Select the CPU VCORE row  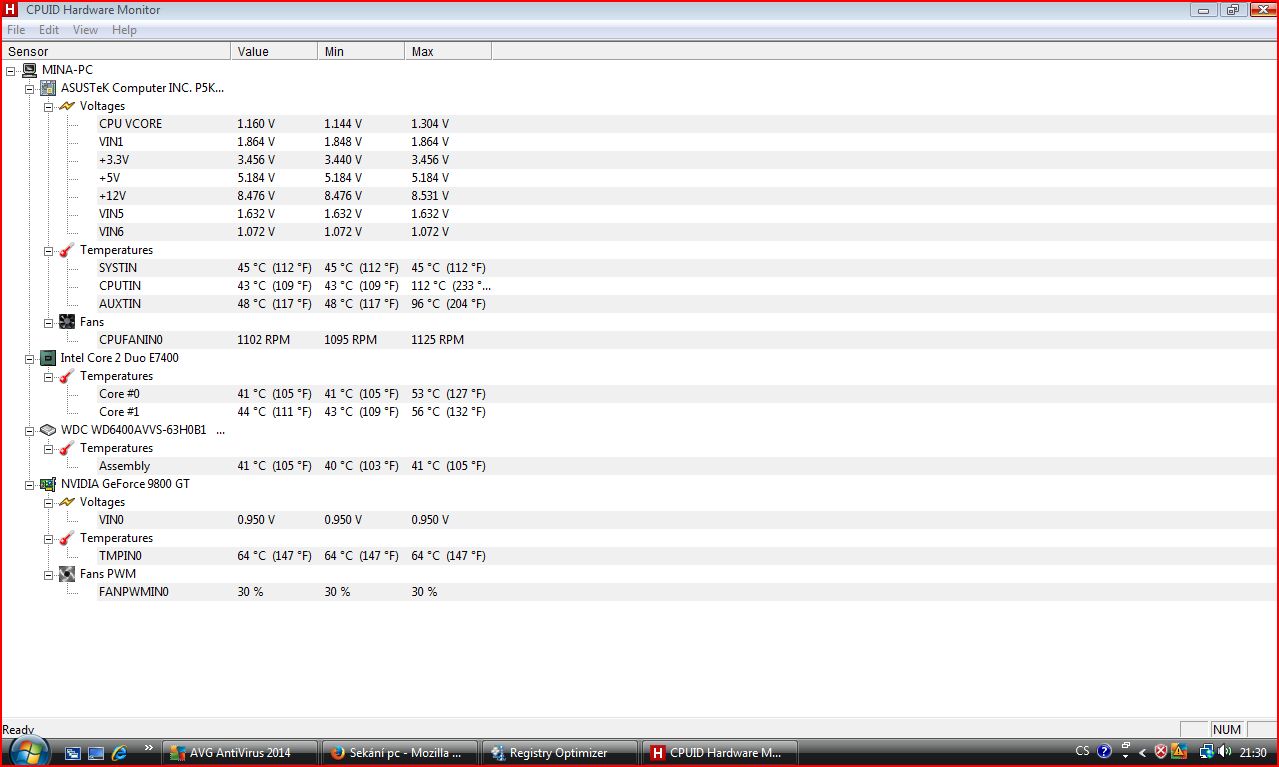click(x=130, y=124)
